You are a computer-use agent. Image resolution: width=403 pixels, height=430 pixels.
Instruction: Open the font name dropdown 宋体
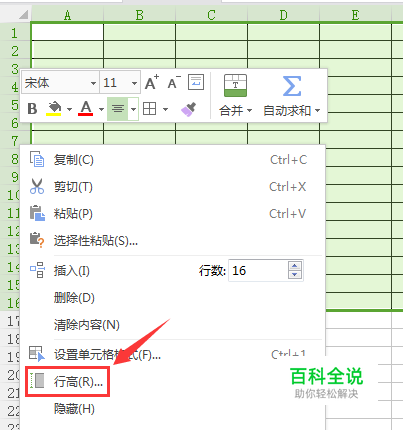(x=93, y=83)
